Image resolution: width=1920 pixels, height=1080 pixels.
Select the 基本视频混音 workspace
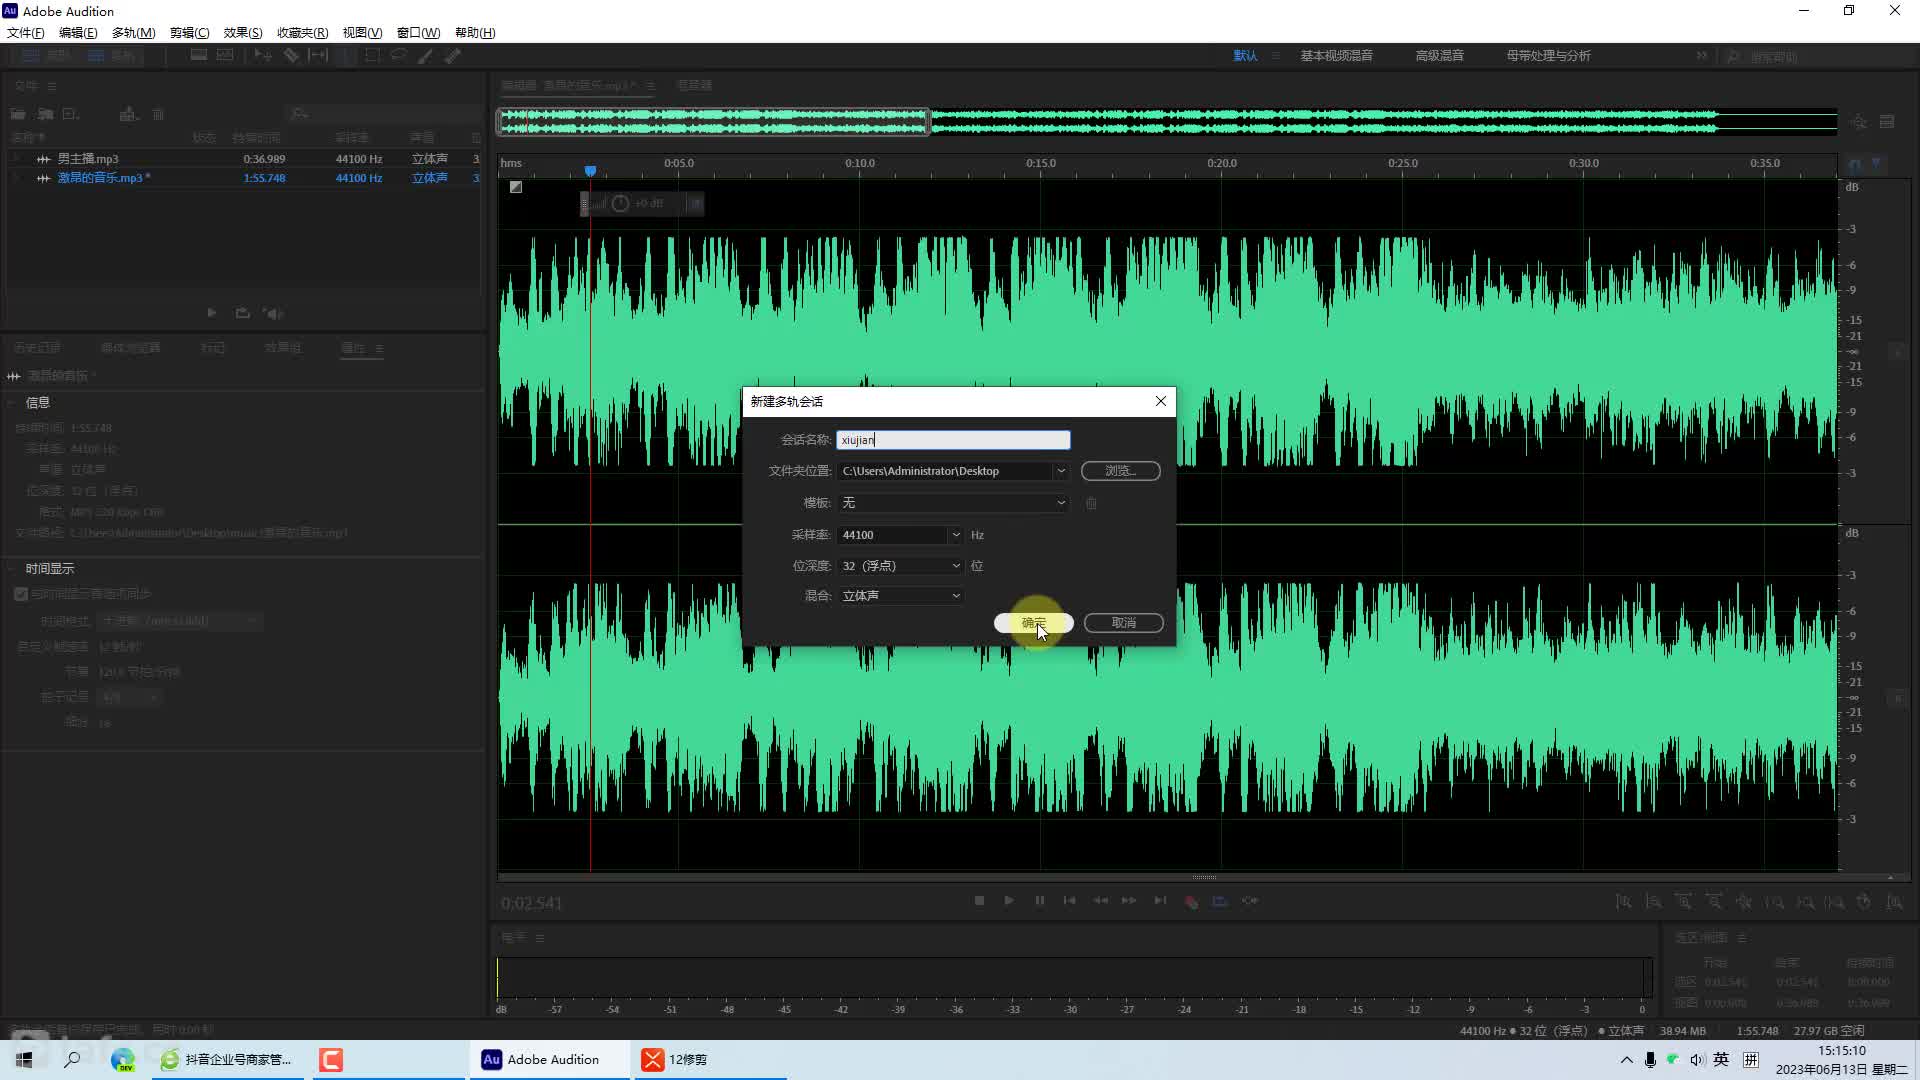point(1336,56)
